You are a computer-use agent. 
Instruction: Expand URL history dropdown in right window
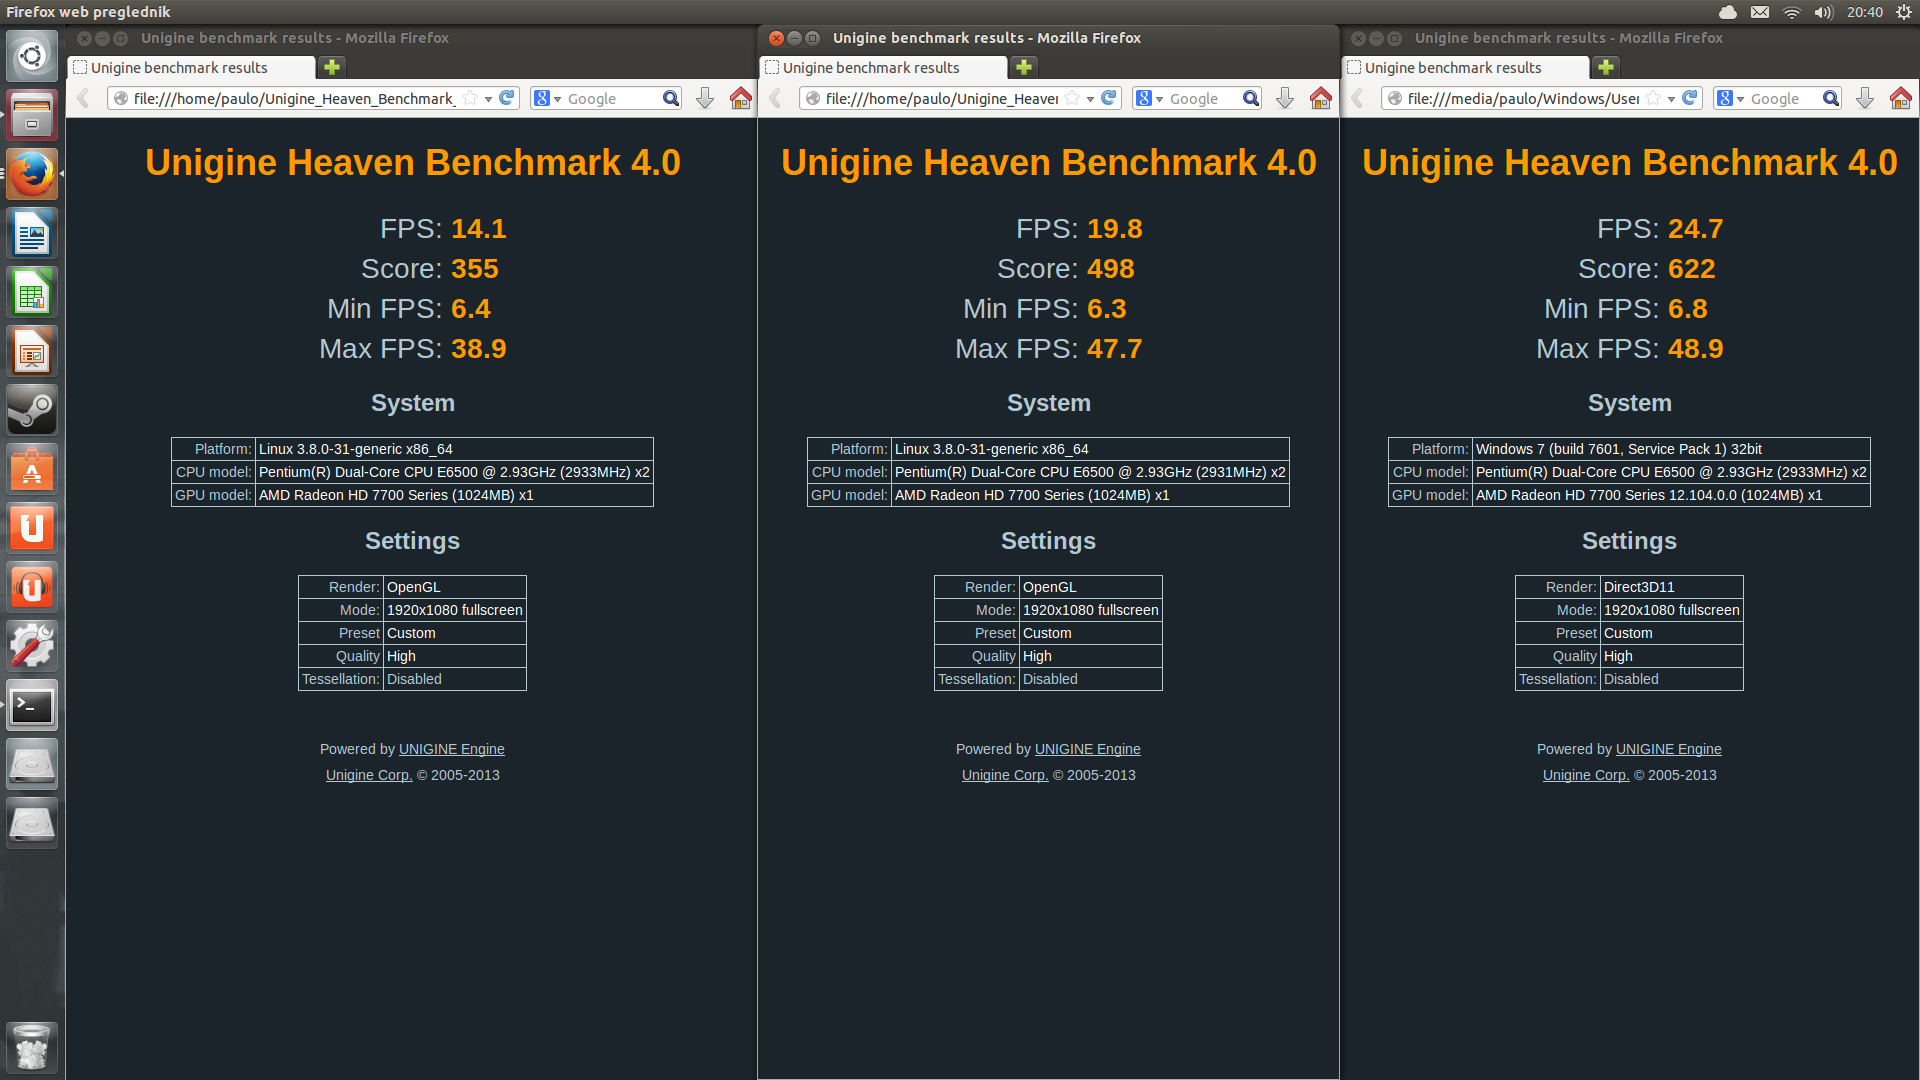click(1671, 99)
